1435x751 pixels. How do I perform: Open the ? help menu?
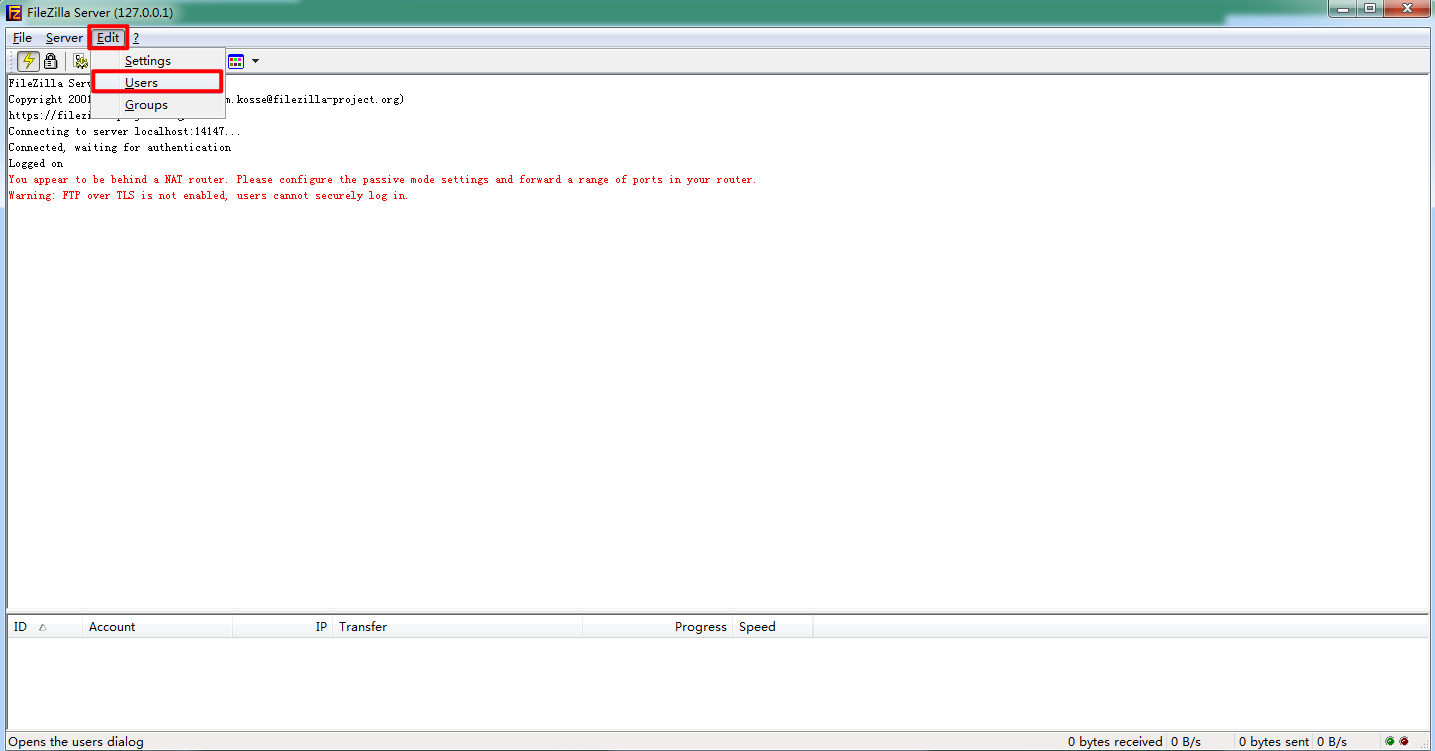pos(136,38)
